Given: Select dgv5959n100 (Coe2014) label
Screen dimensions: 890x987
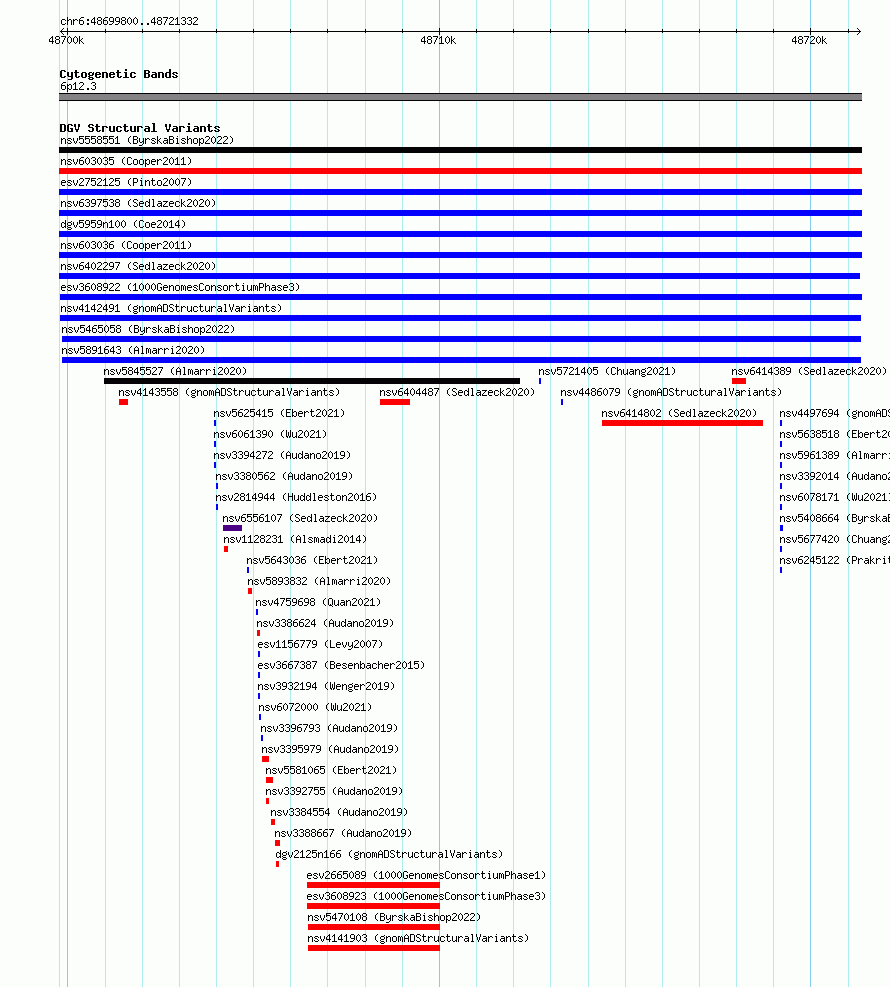Looking at the screenshot, I should tap(123, 224).
